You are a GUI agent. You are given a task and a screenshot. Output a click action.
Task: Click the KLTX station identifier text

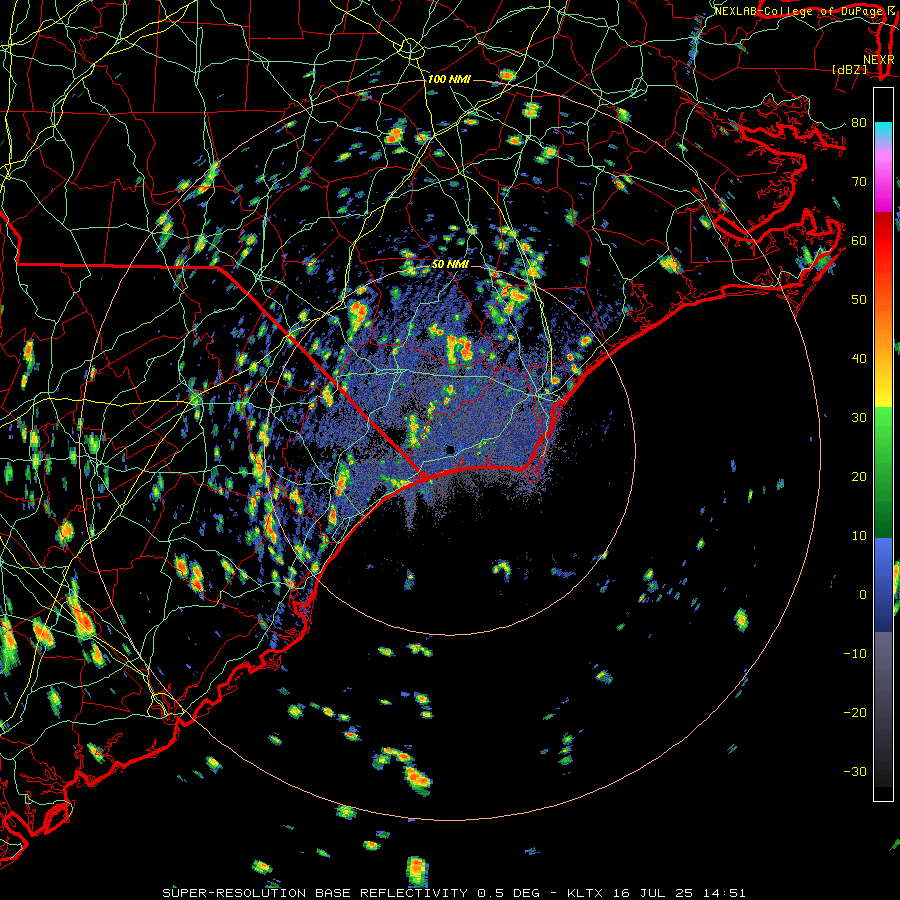tap(585, 893)
